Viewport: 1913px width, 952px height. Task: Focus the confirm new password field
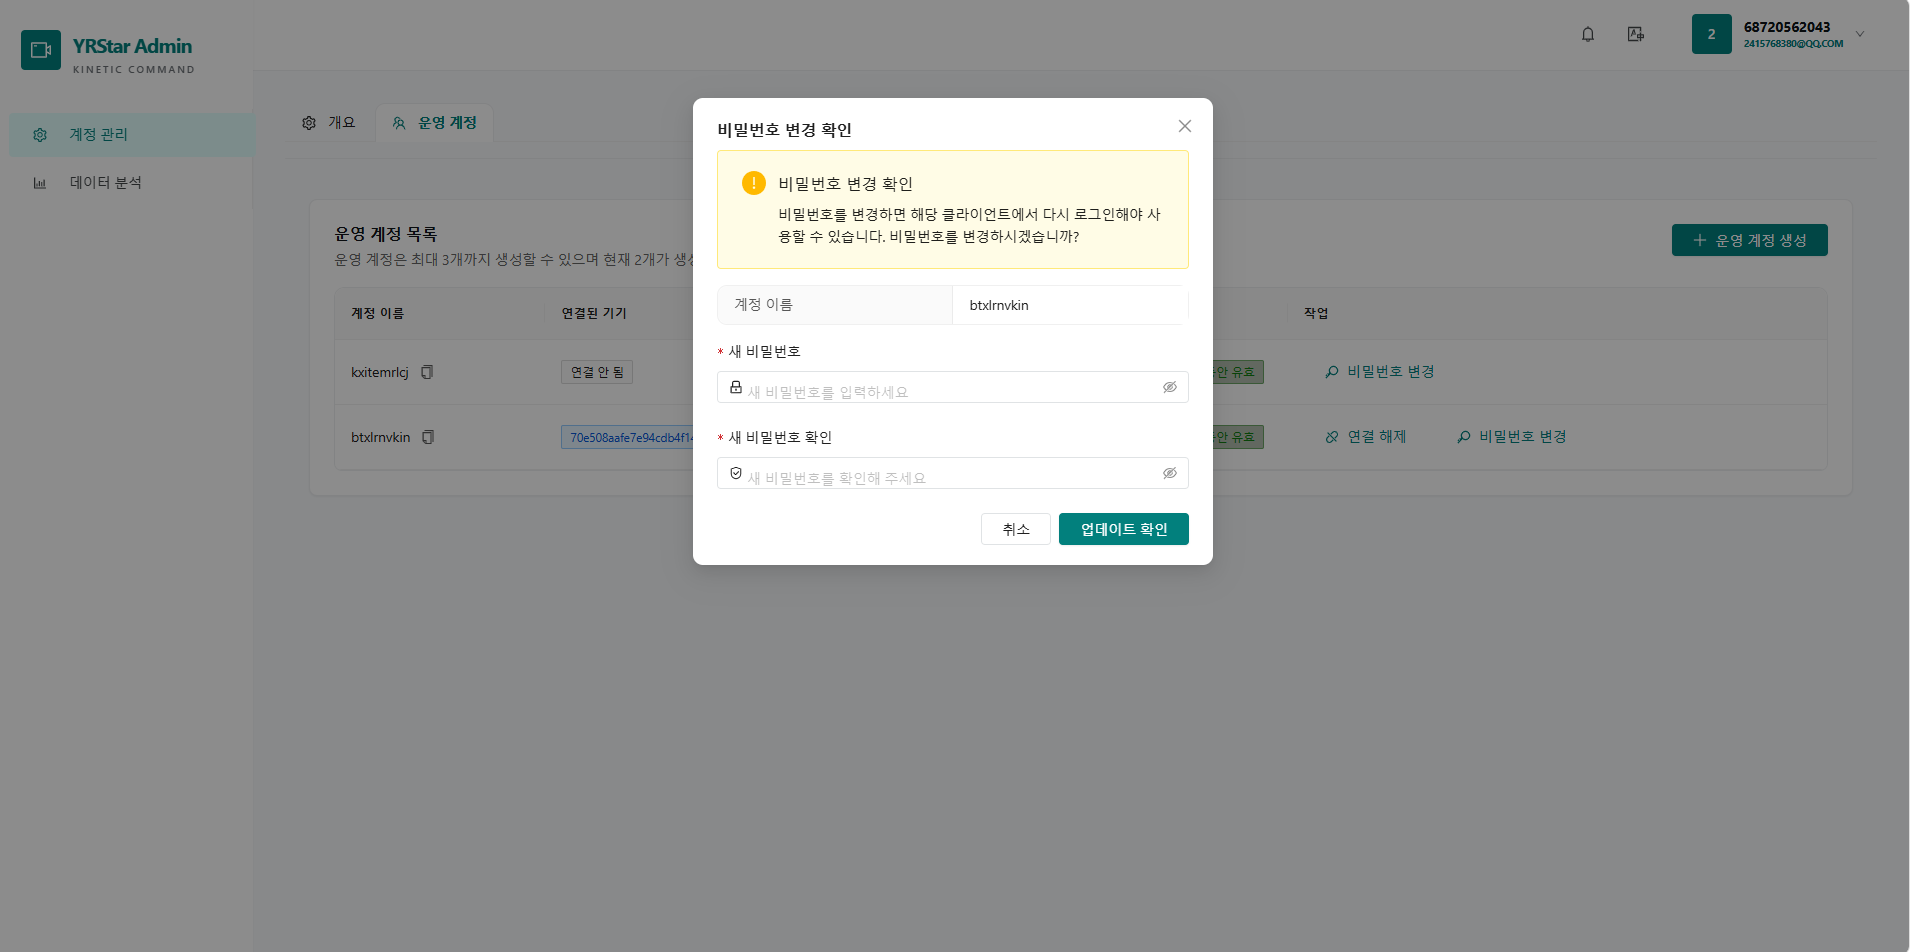pos(952,473)
